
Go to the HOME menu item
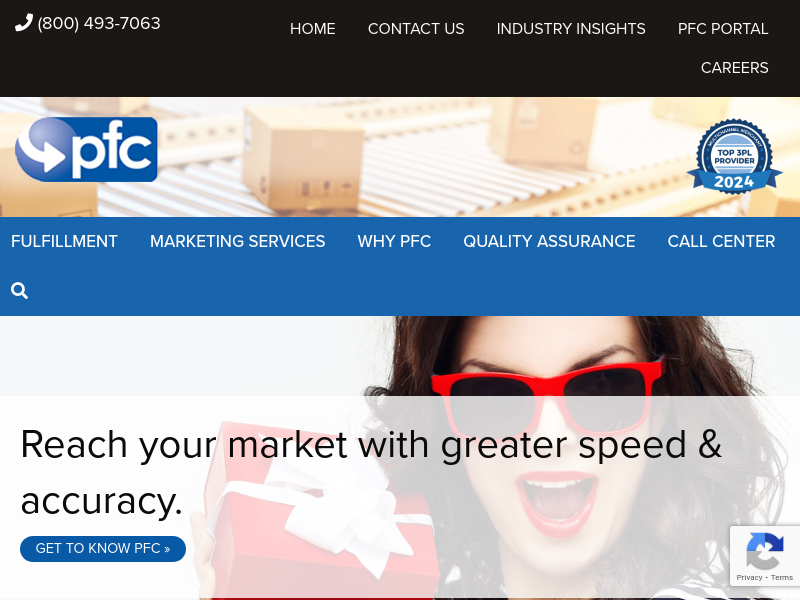[x=313, y=29]
